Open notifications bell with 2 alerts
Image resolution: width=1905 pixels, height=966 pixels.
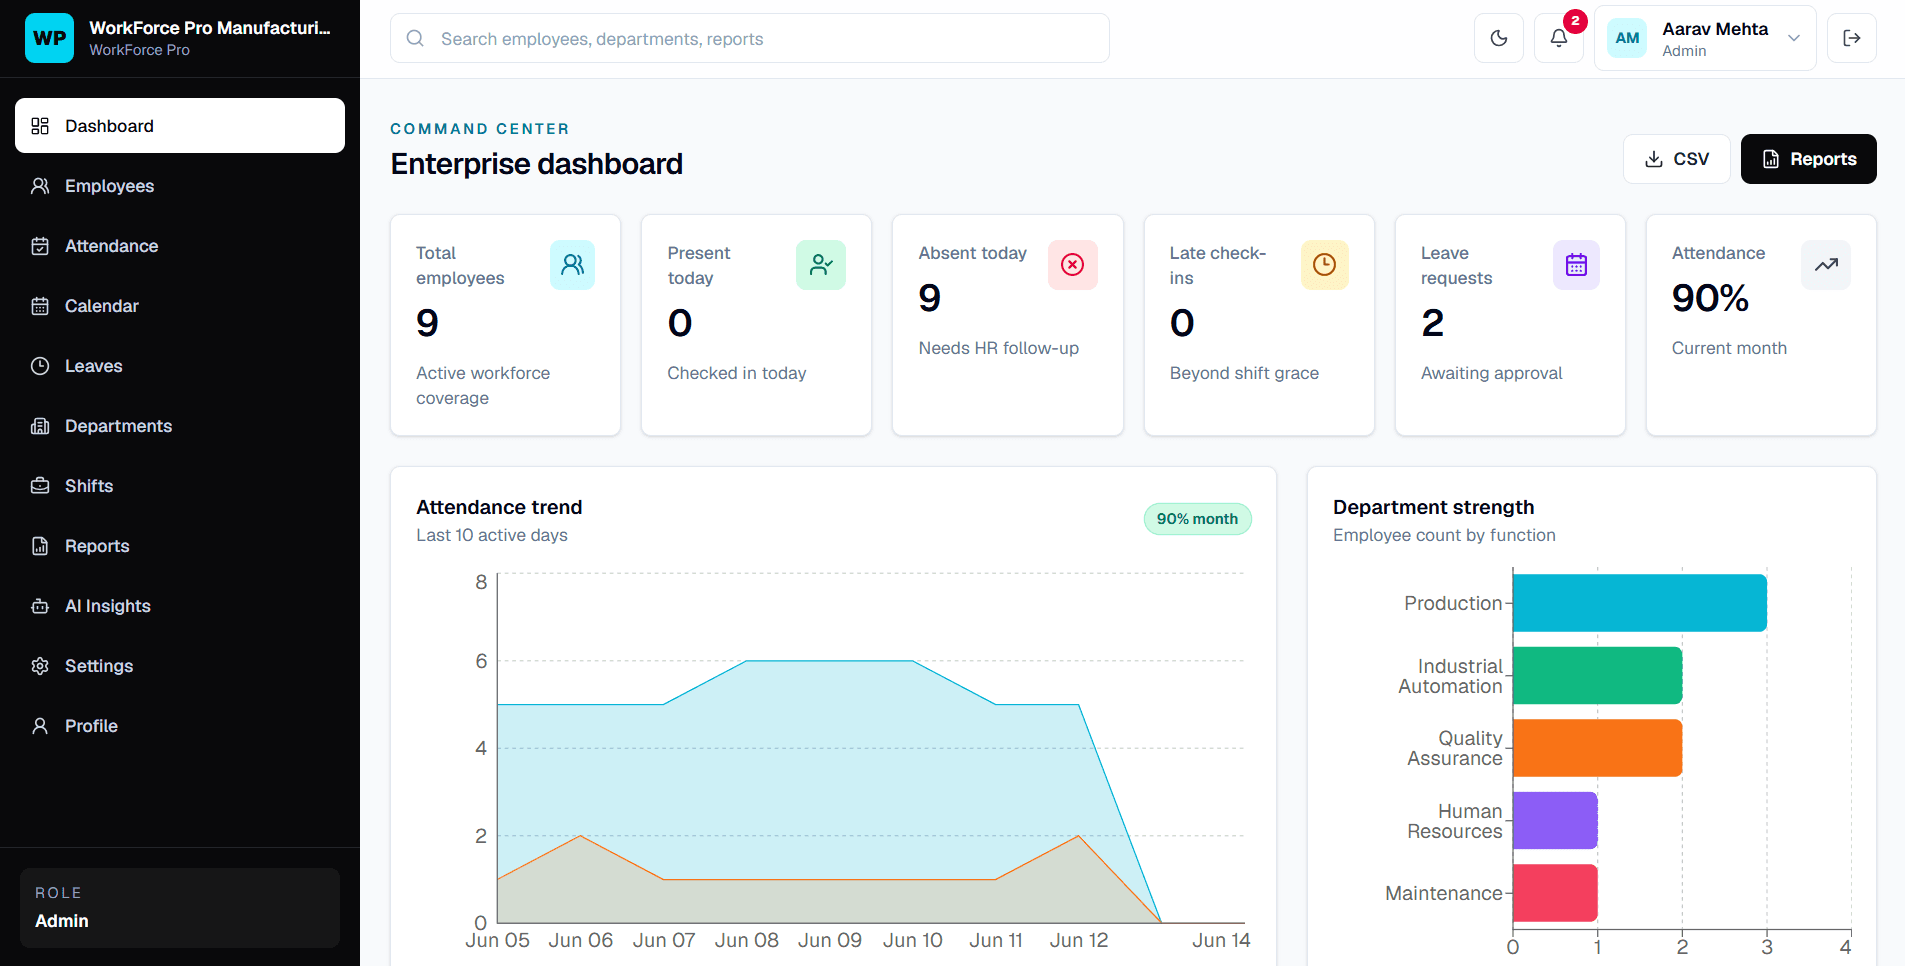coord(1559,38)
